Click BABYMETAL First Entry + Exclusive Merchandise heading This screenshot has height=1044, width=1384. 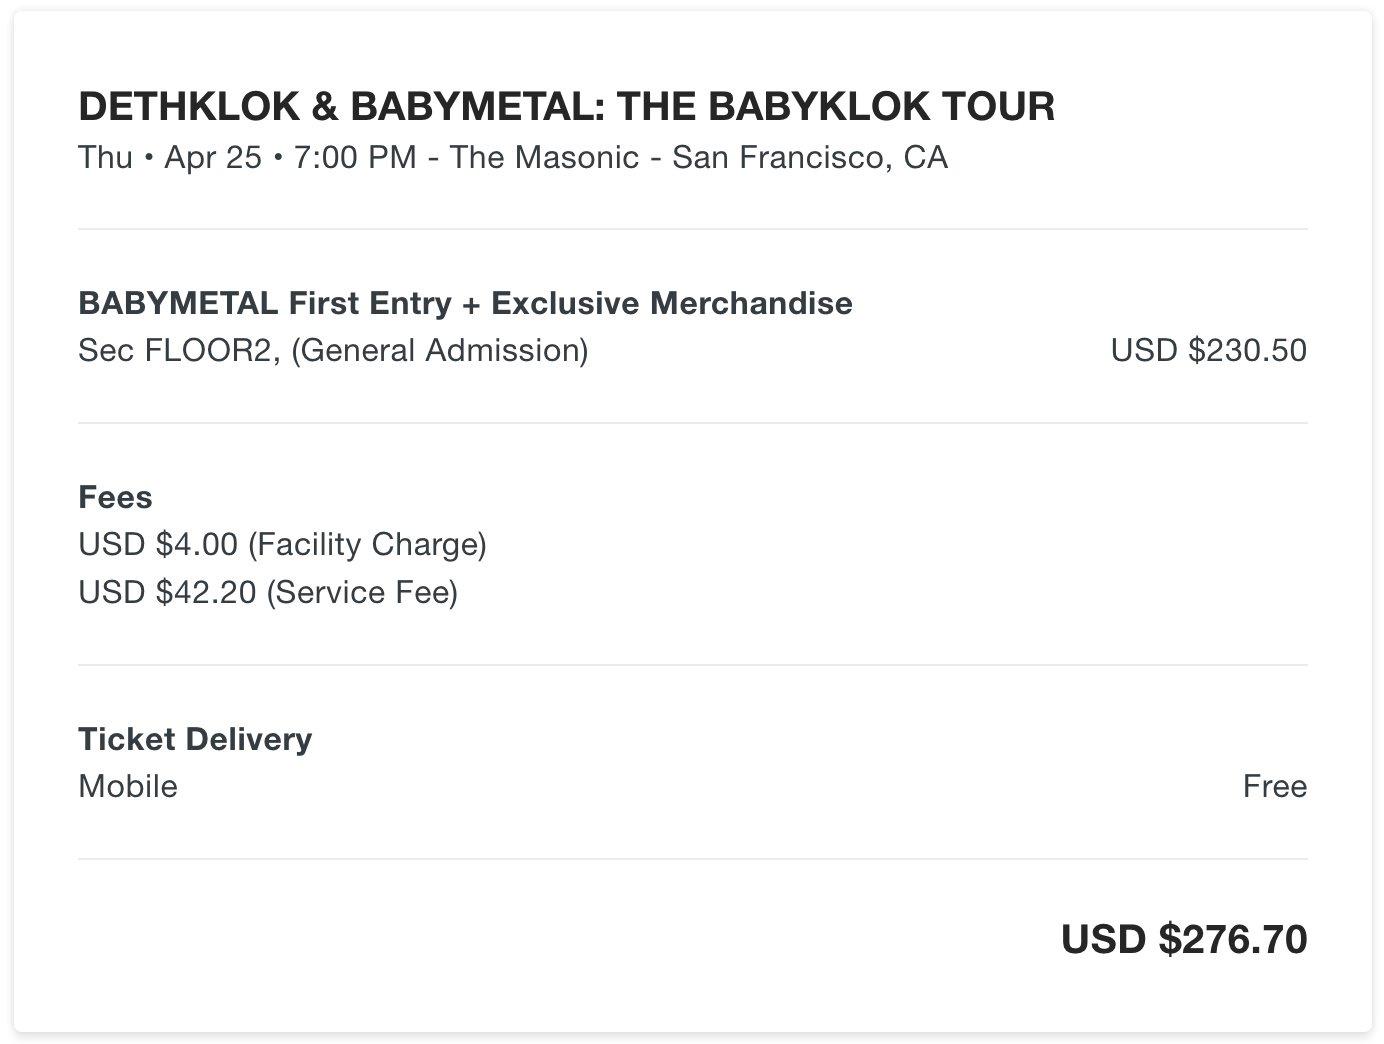465,303
